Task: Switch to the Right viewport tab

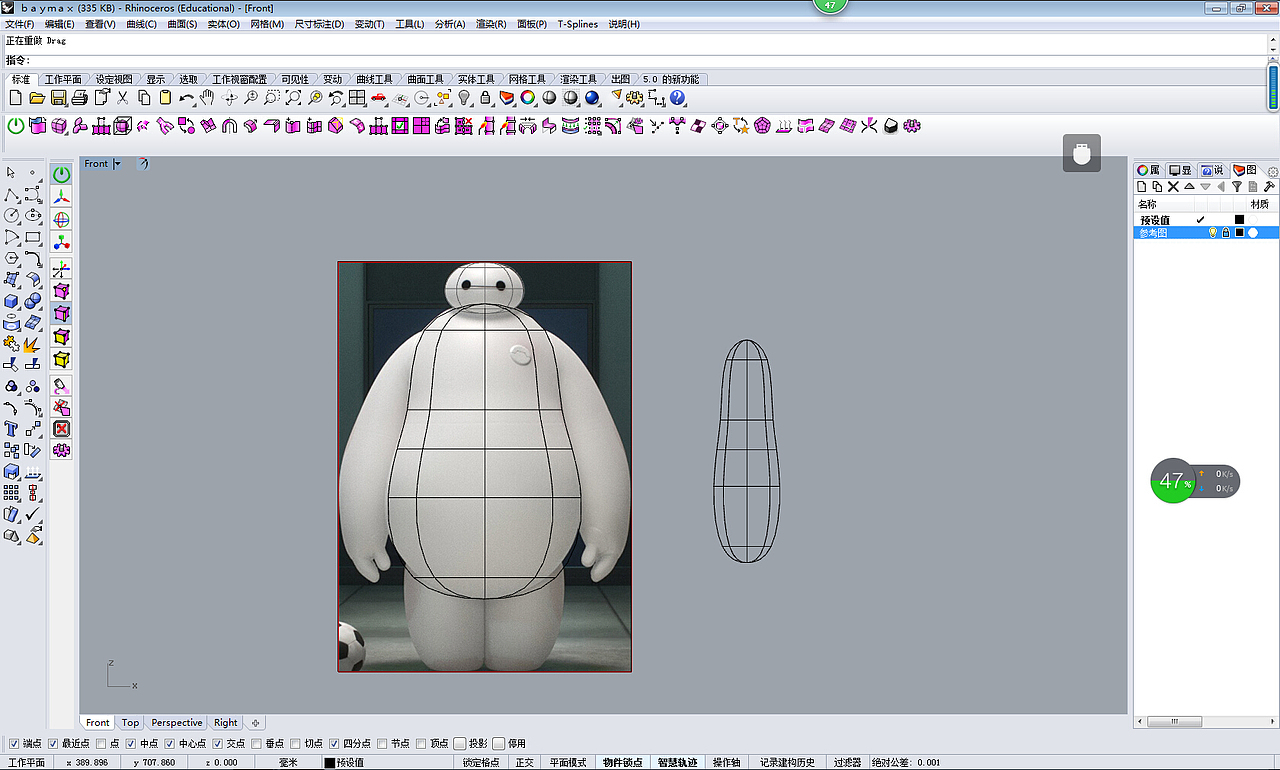Action: click(226, 723)
